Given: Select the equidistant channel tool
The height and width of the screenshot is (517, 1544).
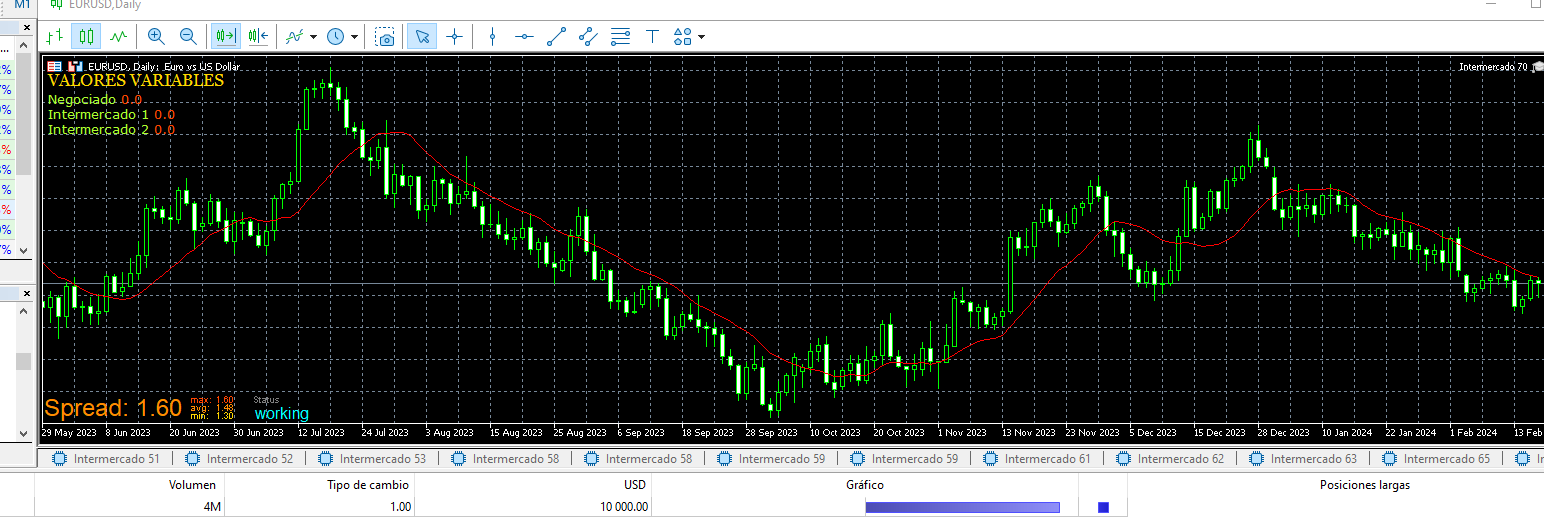Looking at the screenshot, I should (x=588, y=37).
